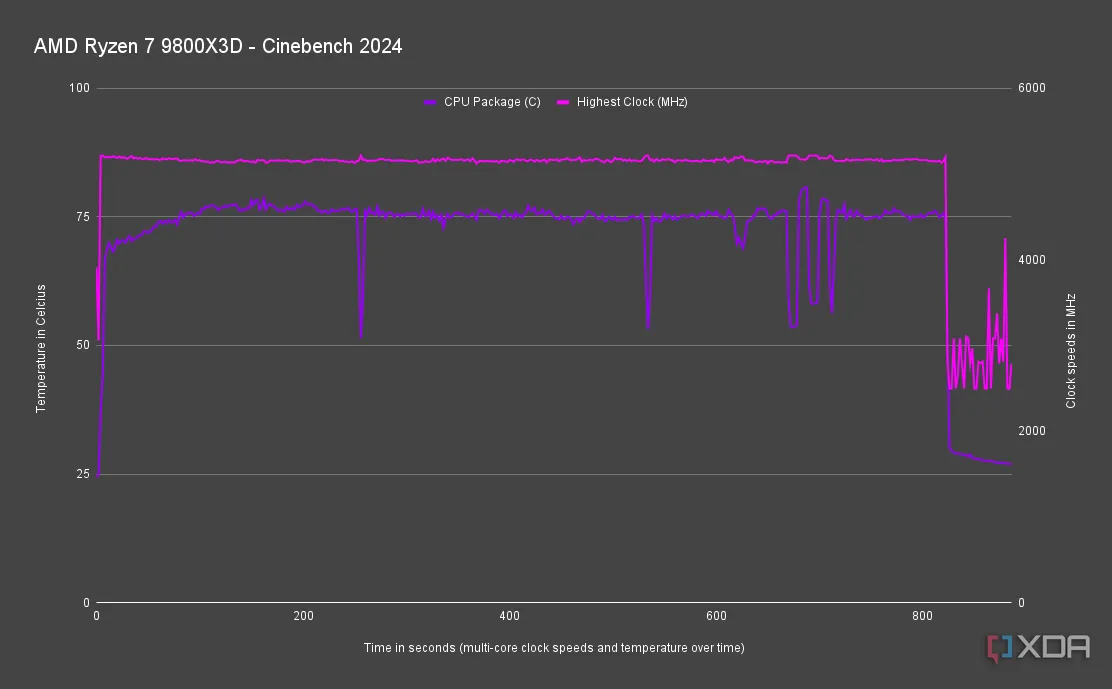Click the 800 tick on the time axis

[x=922, y=617]
